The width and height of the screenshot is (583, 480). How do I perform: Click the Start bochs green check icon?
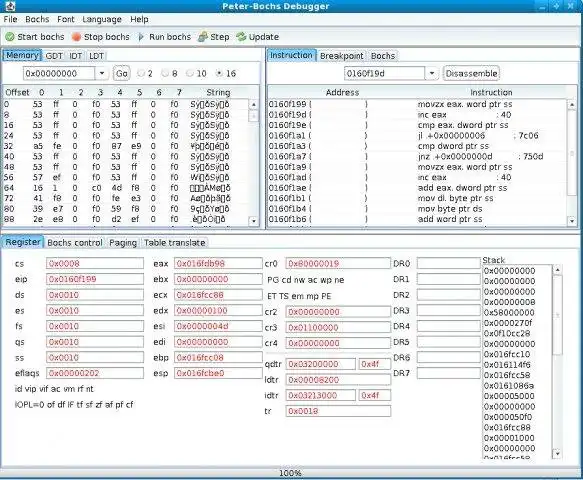(10, 37)
